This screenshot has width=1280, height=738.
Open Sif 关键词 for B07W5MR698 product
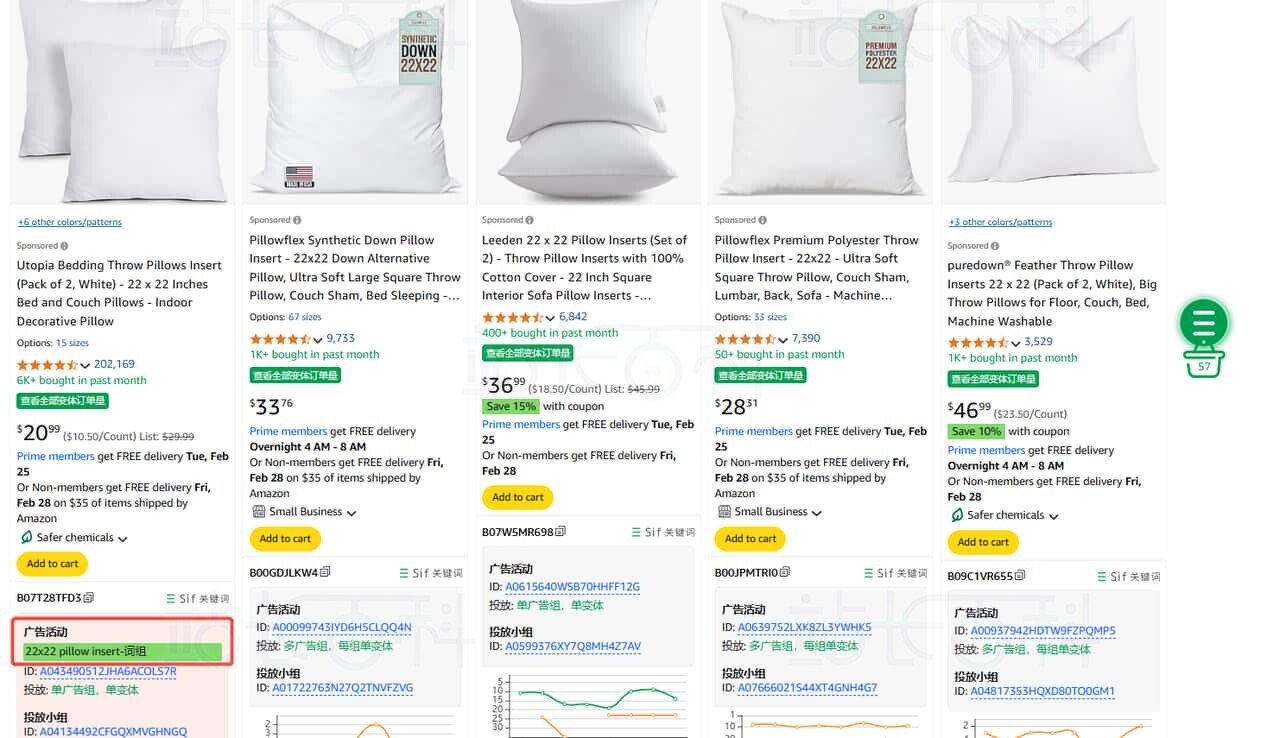tap(663, 532)
